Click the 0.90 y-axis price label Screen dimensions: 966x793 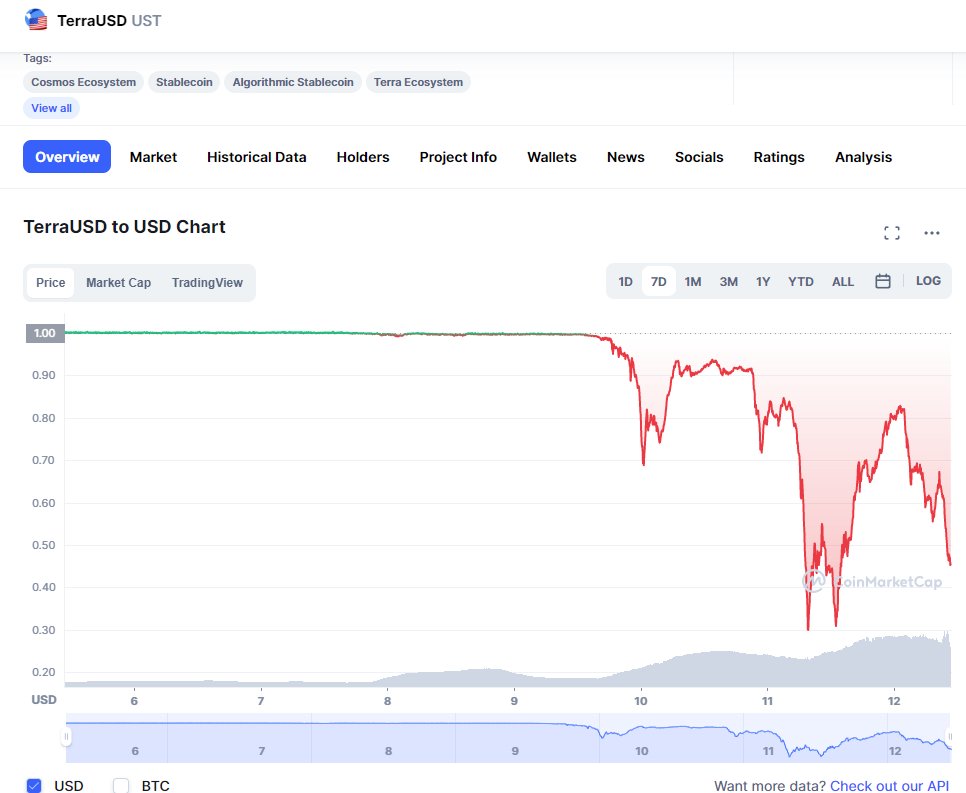[44, 375]
